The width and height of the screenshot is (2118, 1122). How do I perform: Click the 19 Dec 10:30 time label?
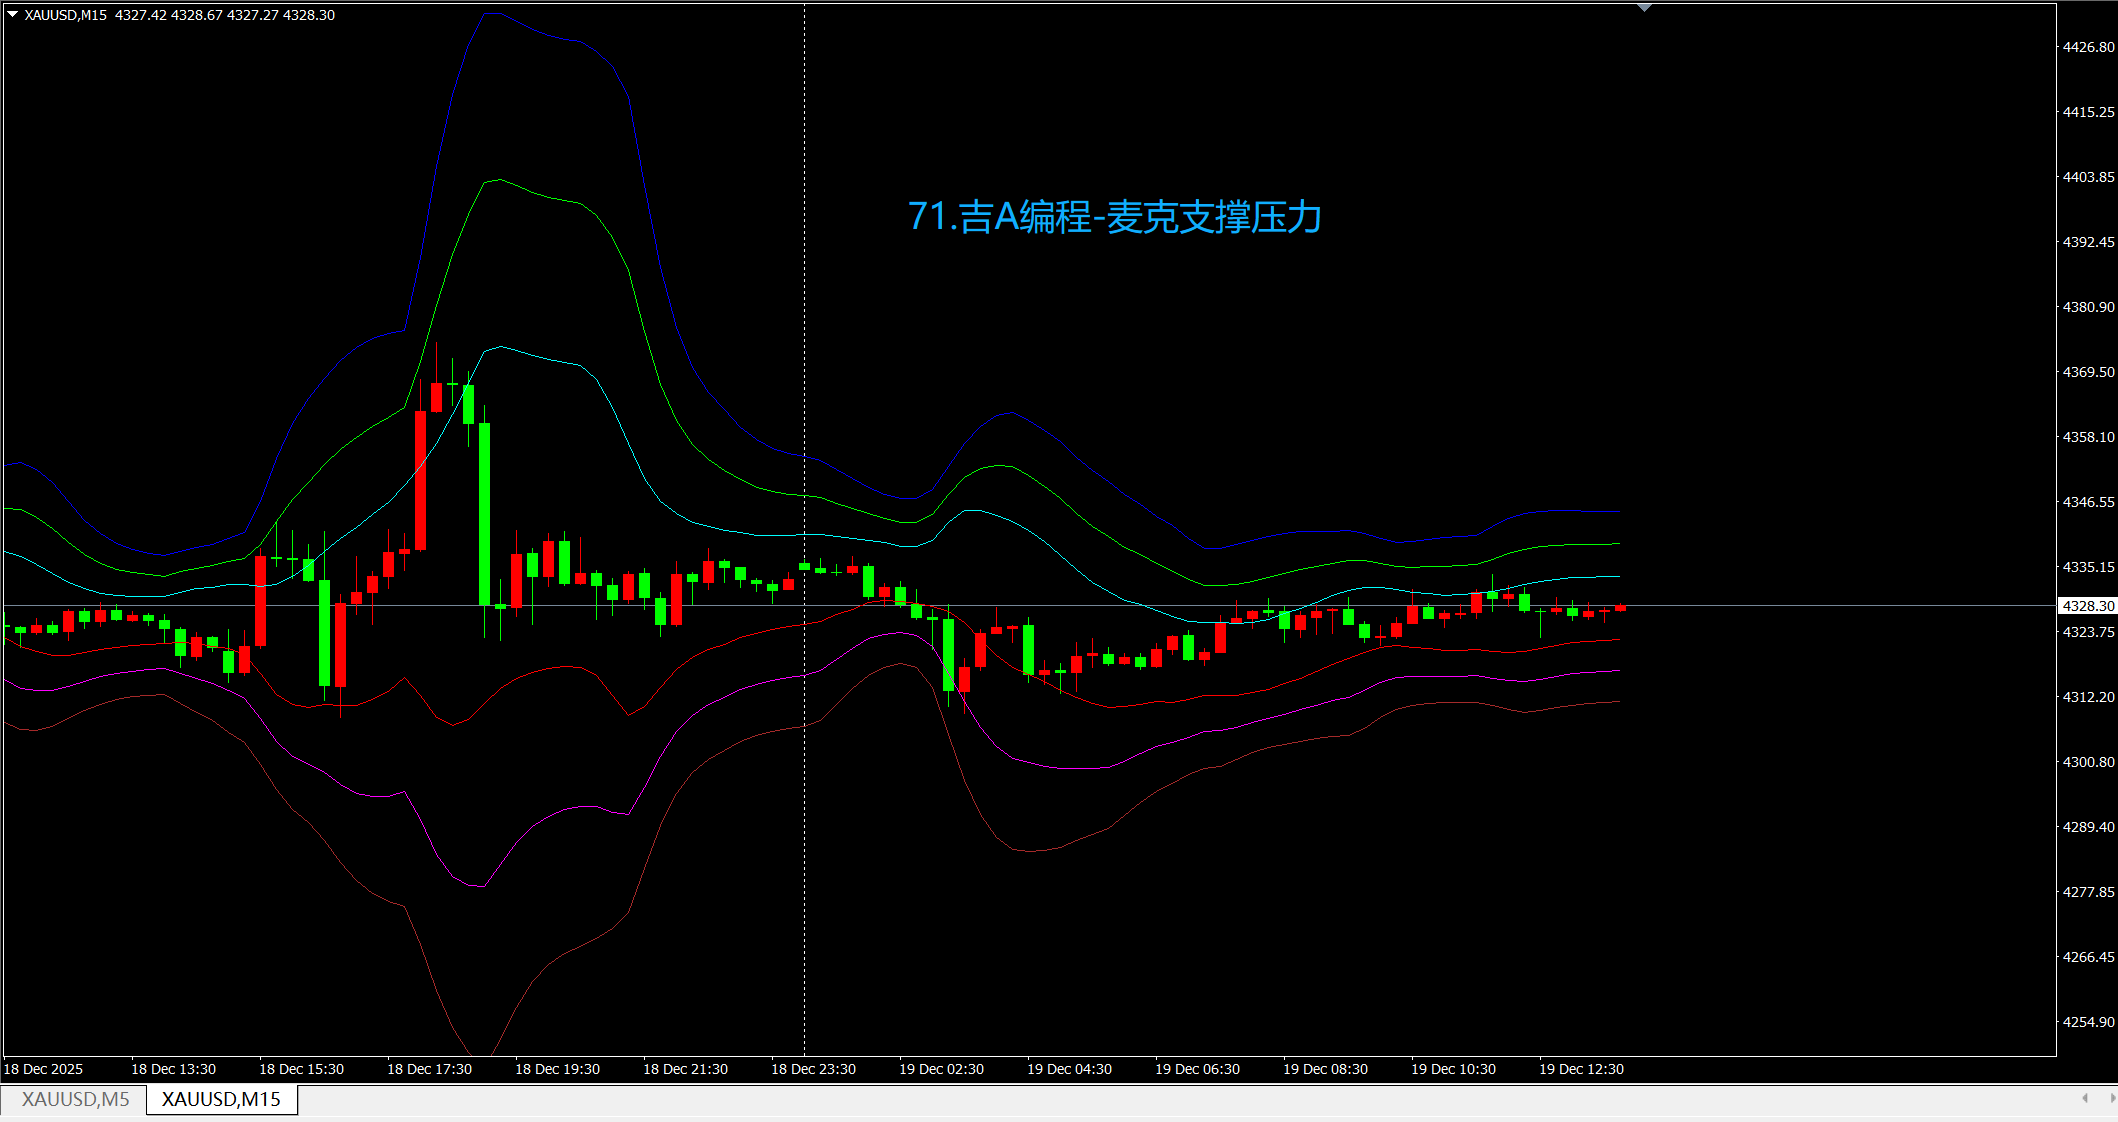(x=1453, y=1069)
